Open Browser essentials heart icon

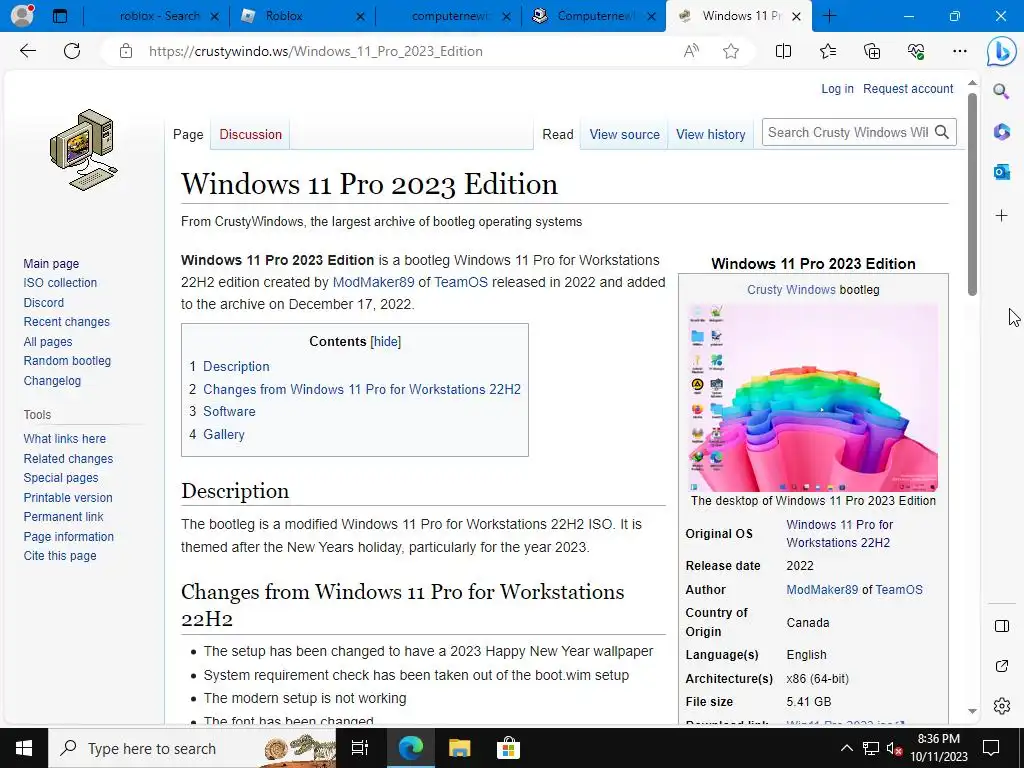pos(916,51)
